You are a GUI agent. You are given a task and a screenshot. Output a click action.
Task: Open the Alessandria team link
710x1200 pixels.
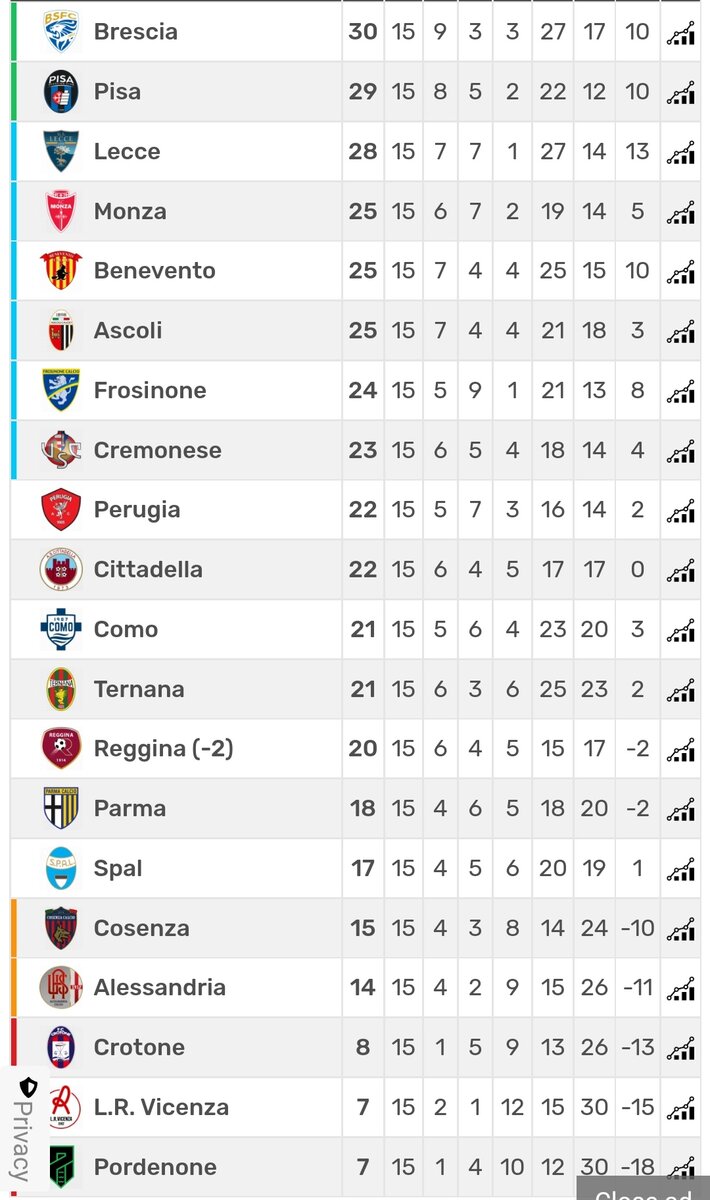tap(160, 988)
